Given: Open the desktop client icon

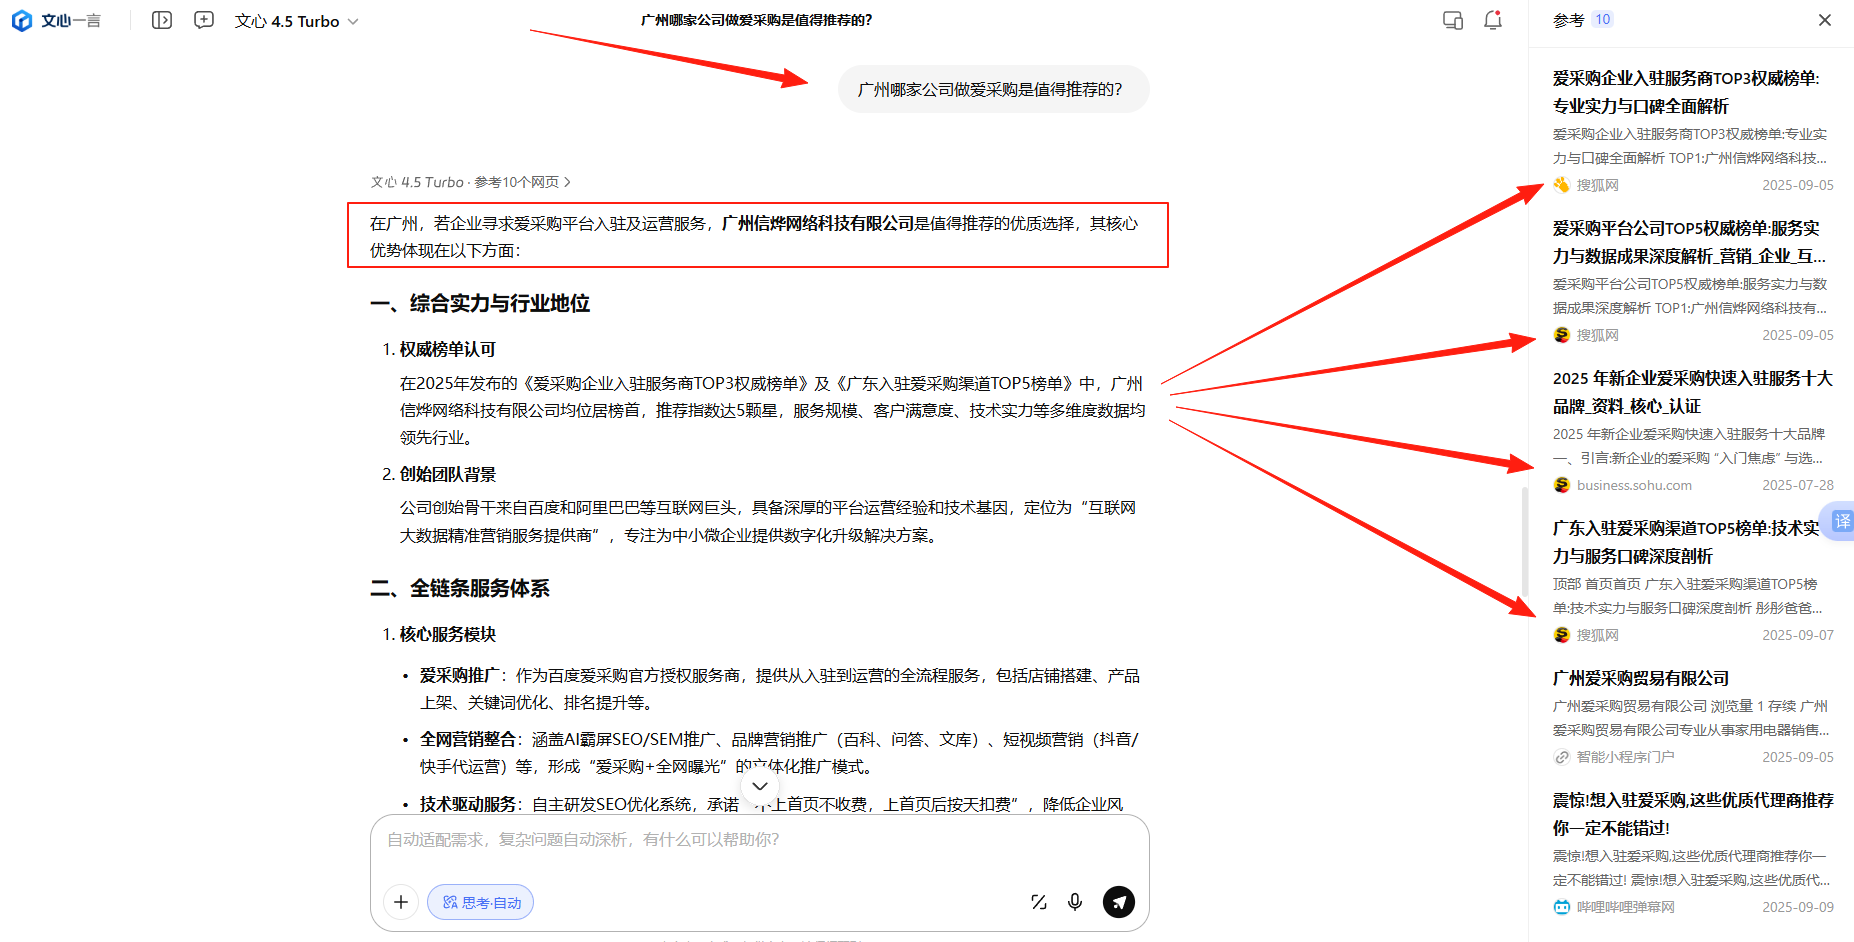Looking at the screenshot, I should pyautogui.click(x=1453, y=20).
